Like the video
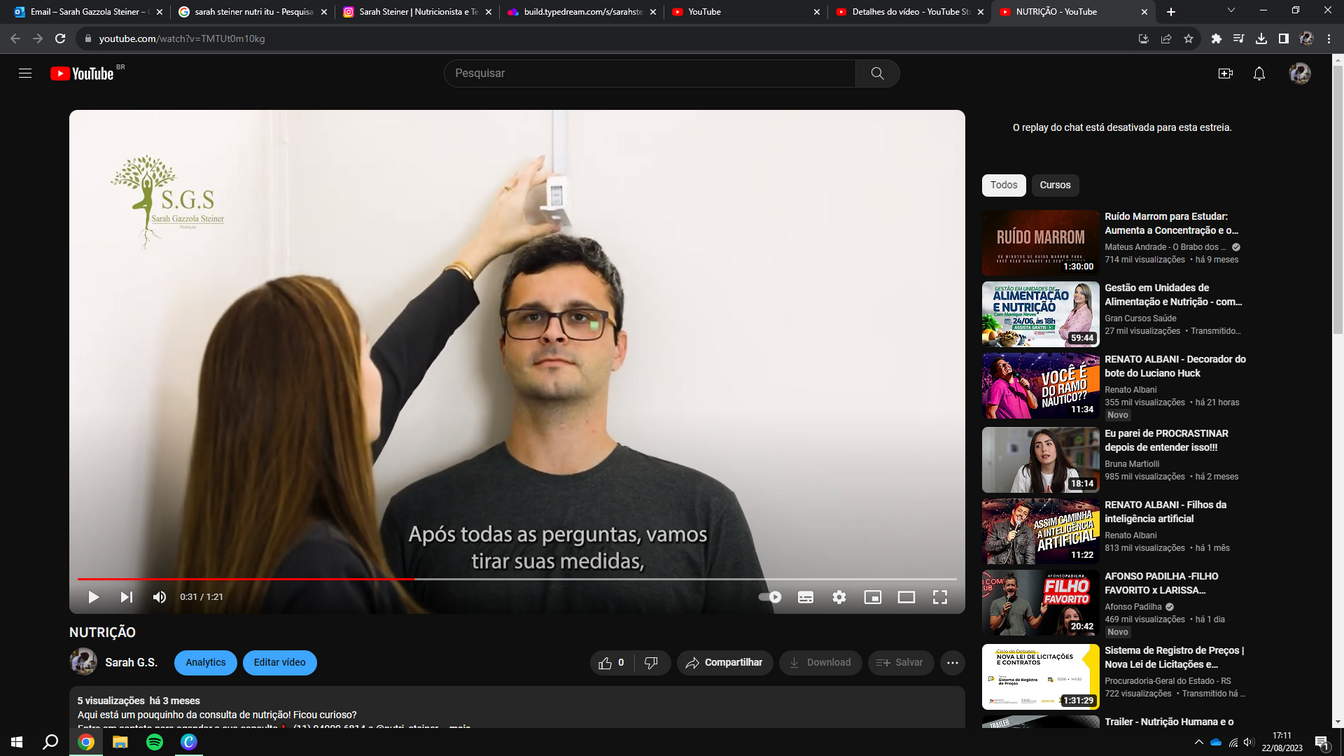1344x756 pixels. [x=611, y=662]
